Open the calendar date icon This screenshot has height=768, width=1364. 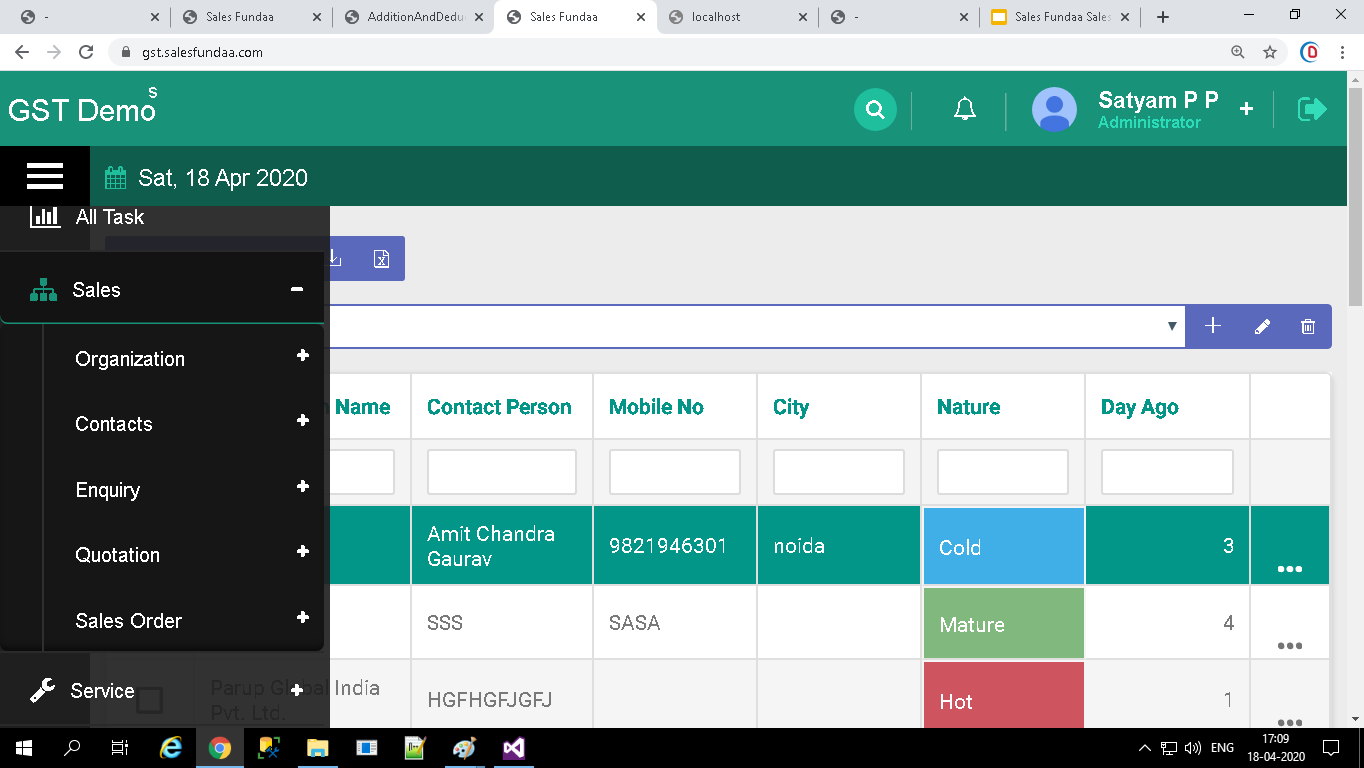click(x=116, y=179)
